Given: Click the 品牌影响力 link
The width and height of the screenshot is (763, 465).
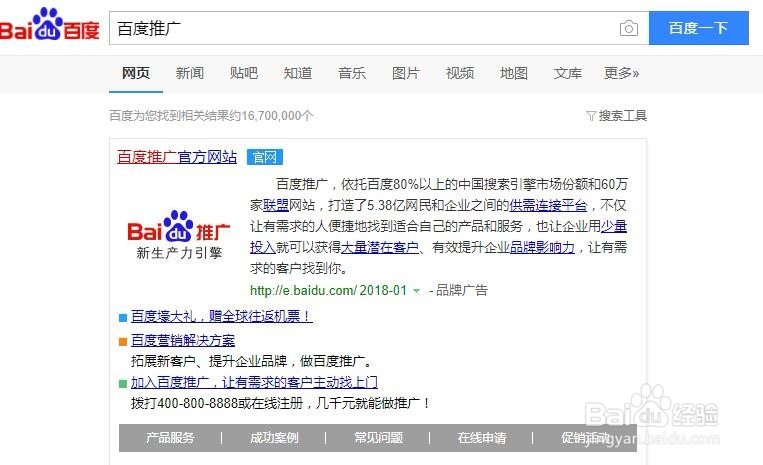Looking at the screenshot, I should pyautogui.click(x=542, y=247).
